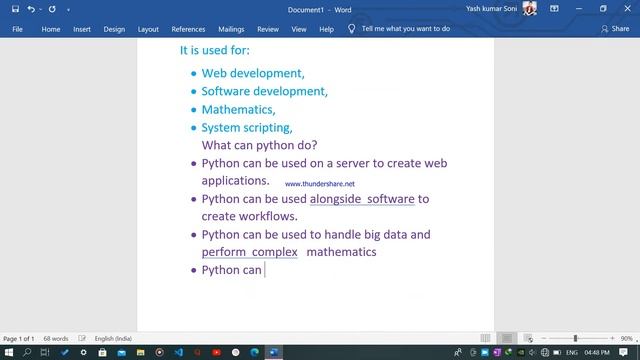Click the volume speaker icon
Screen dimensions: 640x360
click(x=532, y=352)
